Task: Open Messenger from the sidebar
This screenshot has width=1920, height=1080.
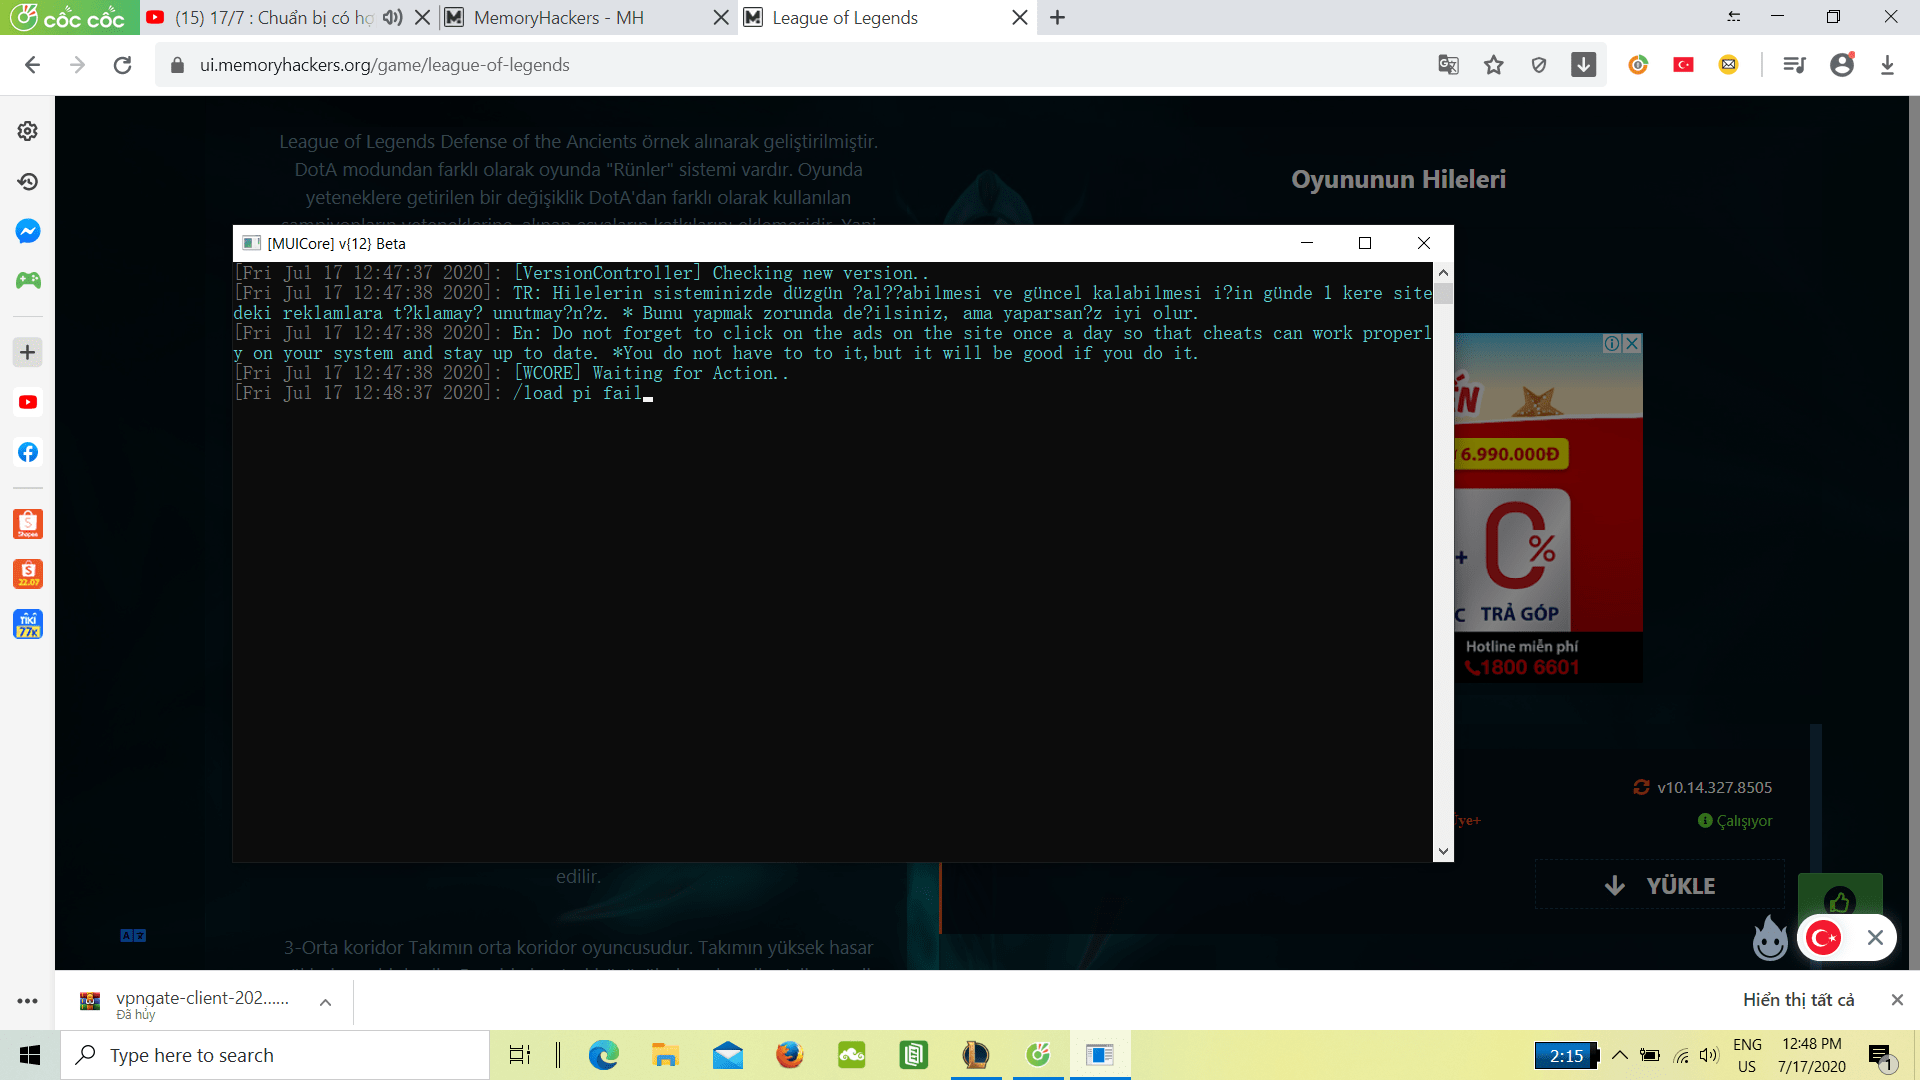Action: (28, 231)
